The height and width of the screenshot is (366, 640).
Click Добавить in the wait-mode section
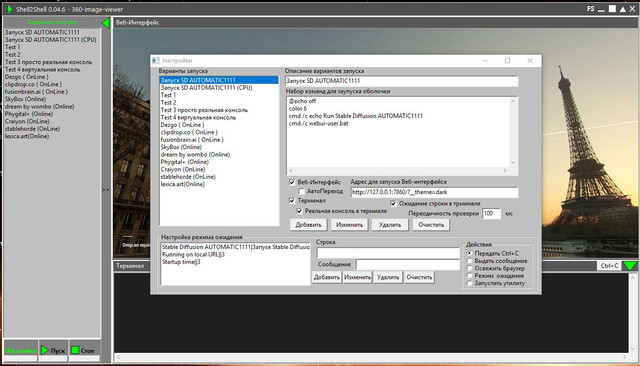coord(327,277)
